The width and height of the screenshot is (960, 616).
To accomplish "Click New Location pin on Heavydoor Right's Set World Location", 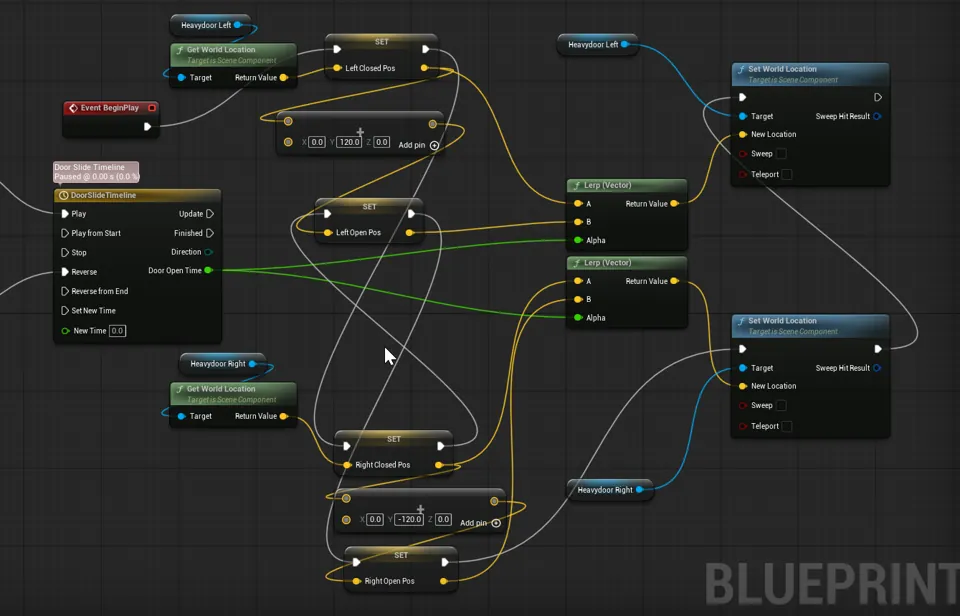I will [x=743, y=386].
